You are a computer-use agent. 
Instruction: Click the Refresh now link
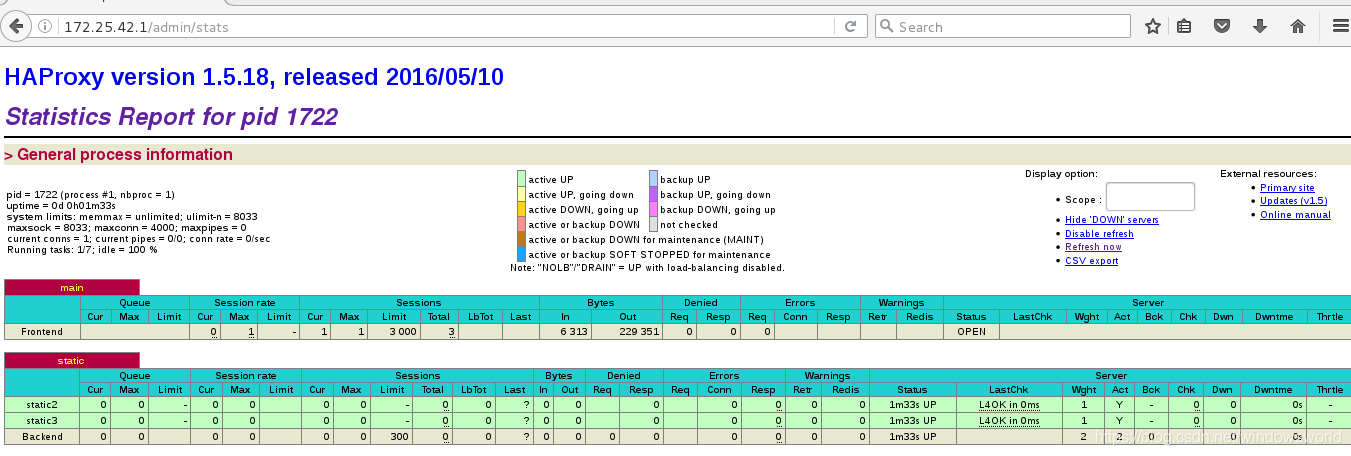point(1093,247)
